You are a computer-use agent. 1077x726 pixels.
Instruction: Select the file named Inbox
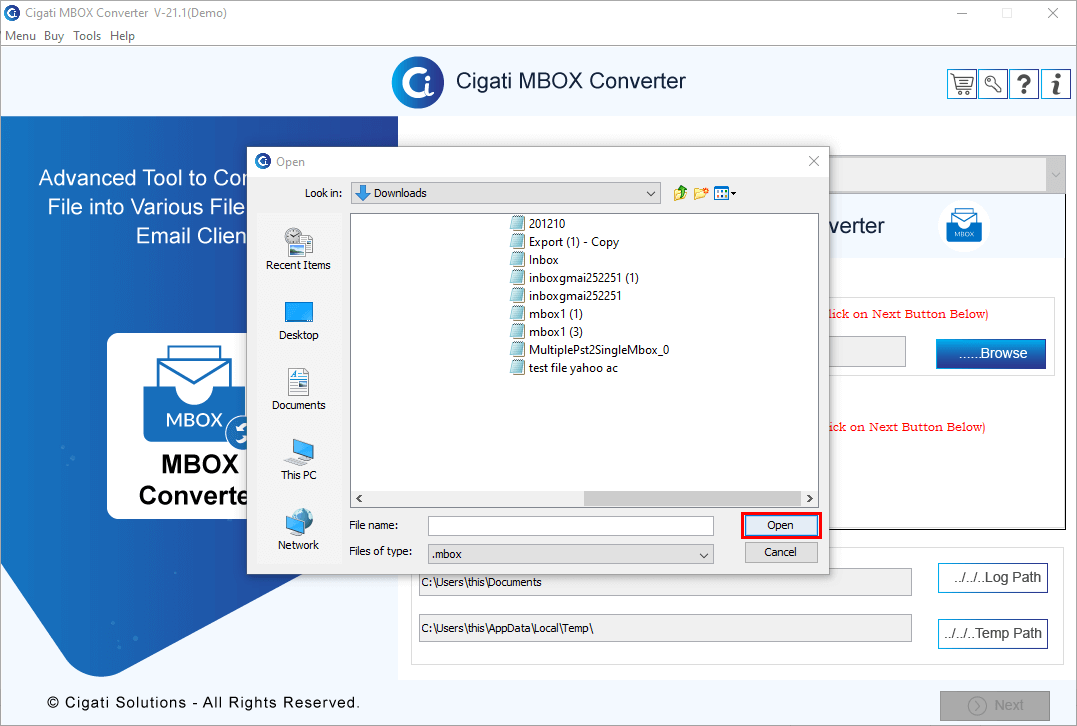coord(543,260)
